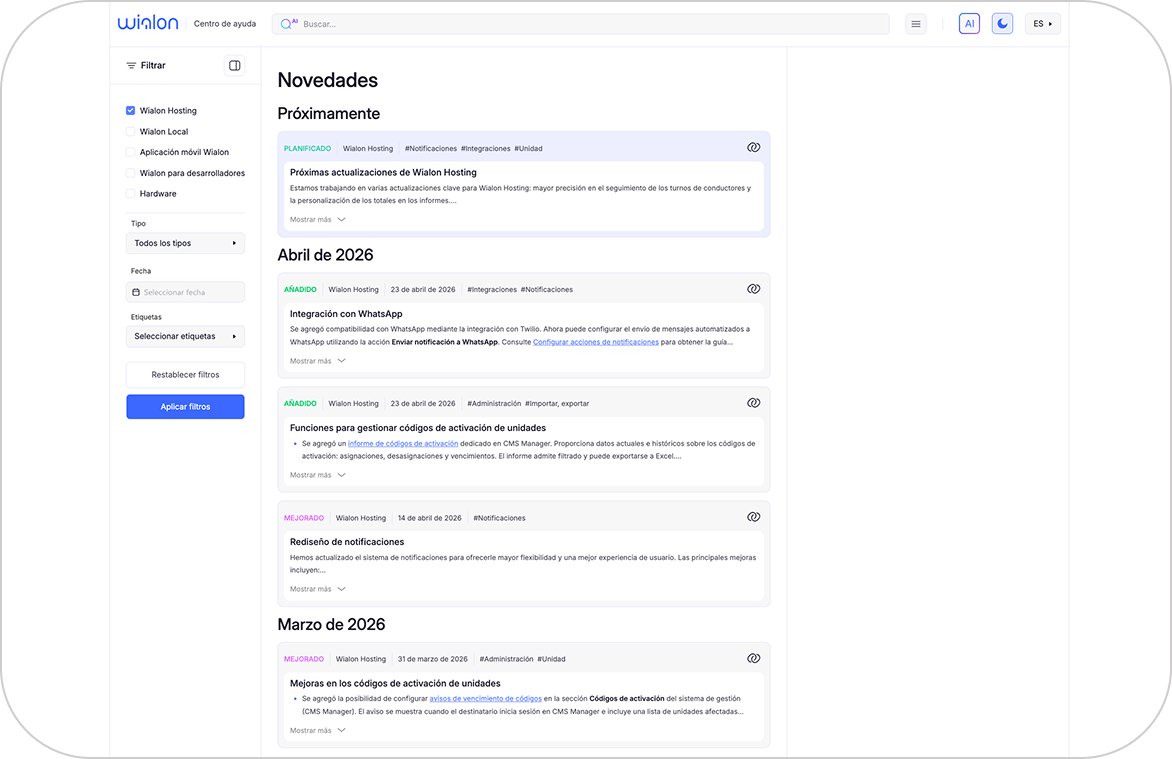Expand Mostrar más under Funciones para gestionar códigos
Viewport: 1172px width, 759px height.
click(318, 475)
